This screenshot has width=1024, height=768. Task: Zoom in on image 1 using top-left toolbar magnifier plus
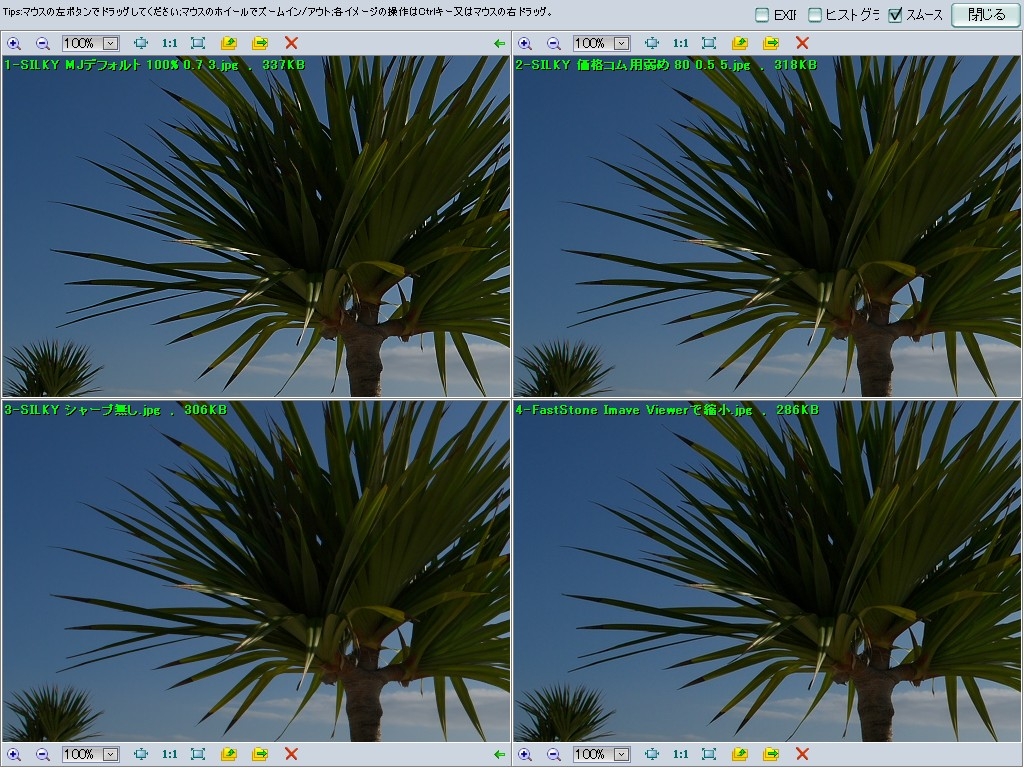(14, 44)
